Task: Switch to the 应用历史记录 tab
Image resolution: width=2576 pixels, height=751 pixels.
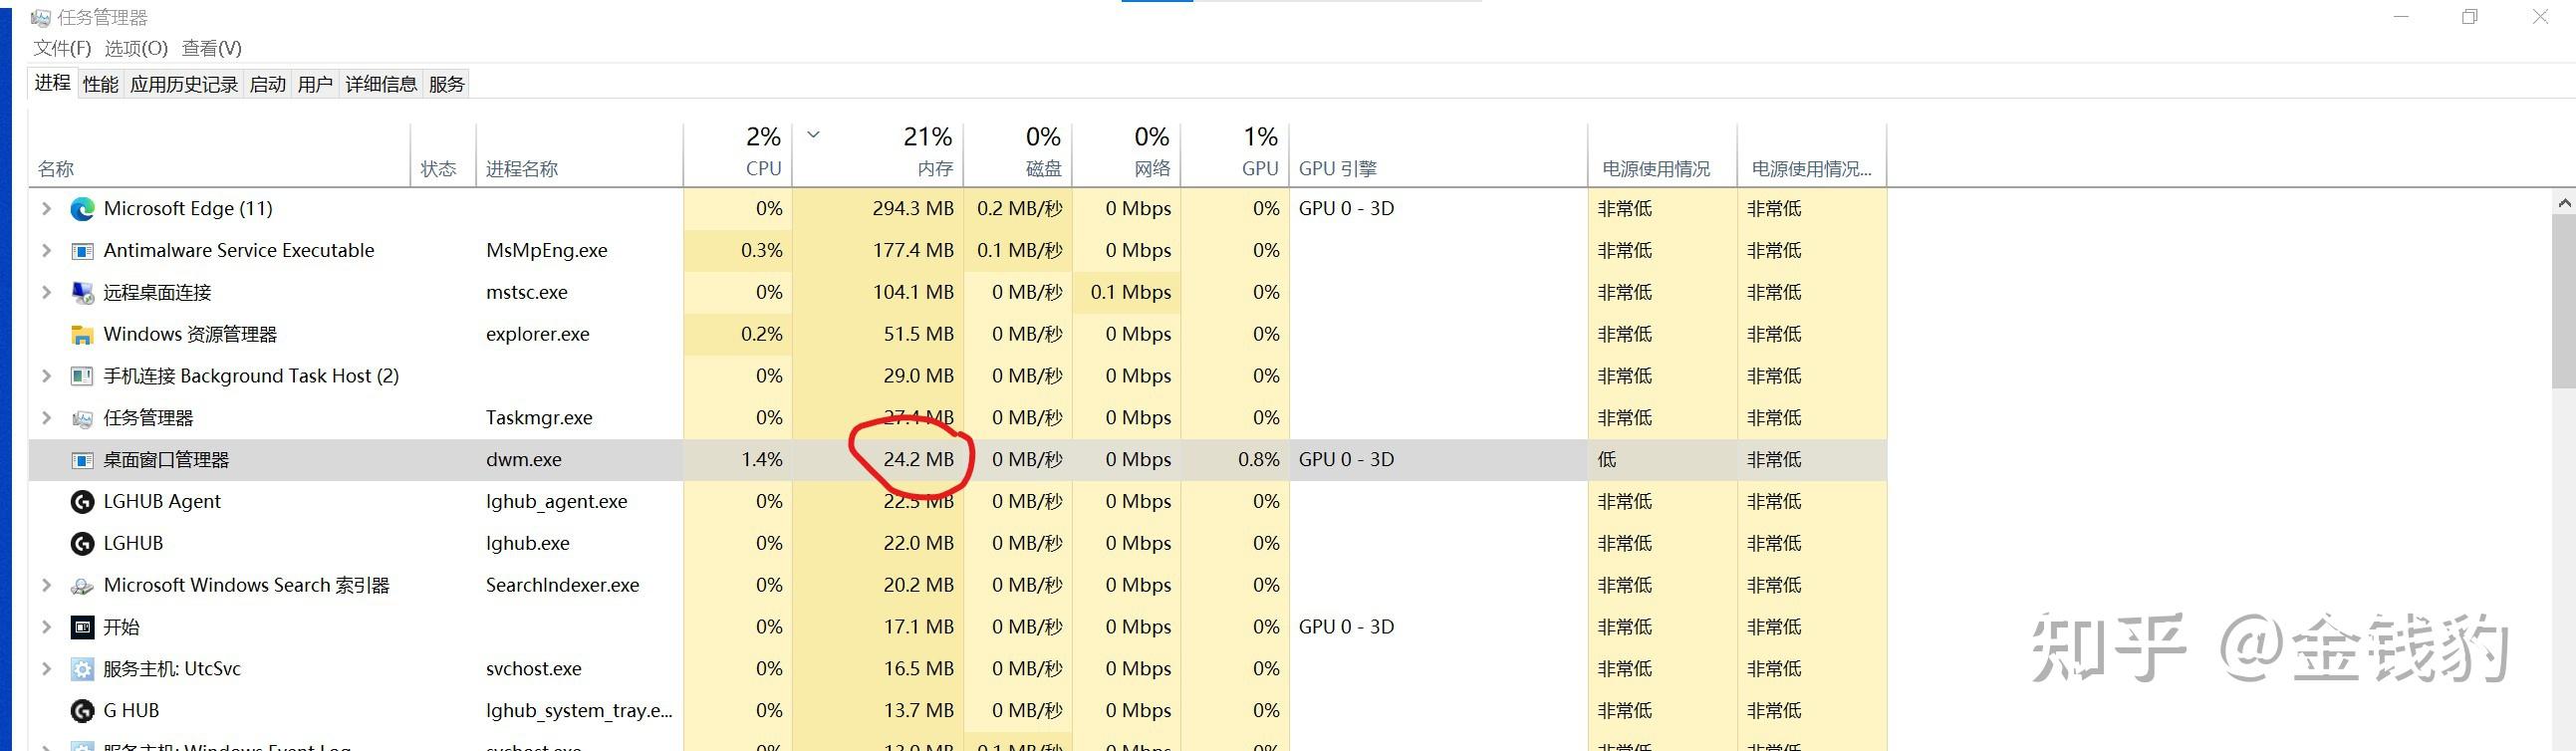Action: [x=184, y=84]
